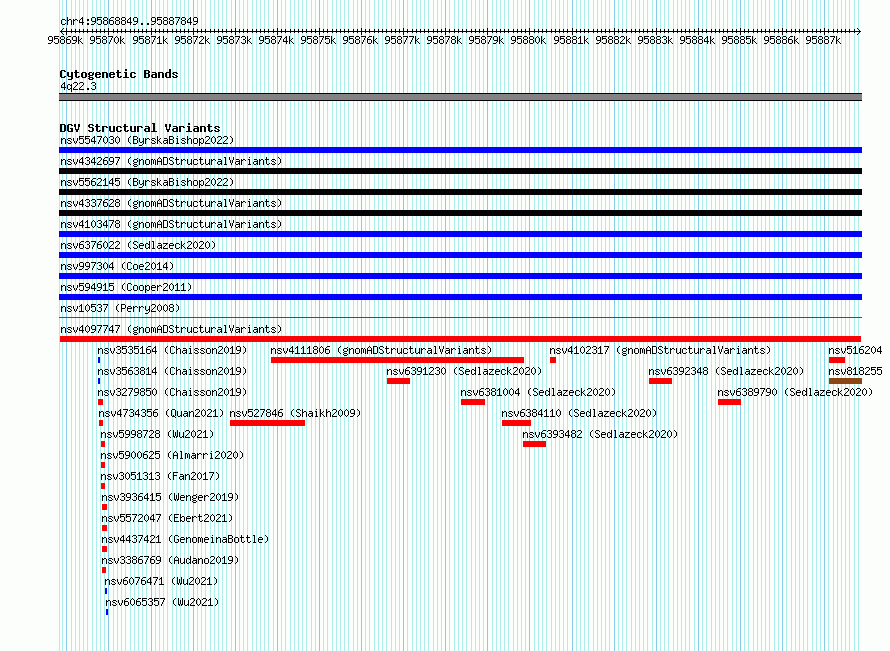Open nsv5572047 (Ebert2021) label
The image size is (890, 651).
point(167,518)
